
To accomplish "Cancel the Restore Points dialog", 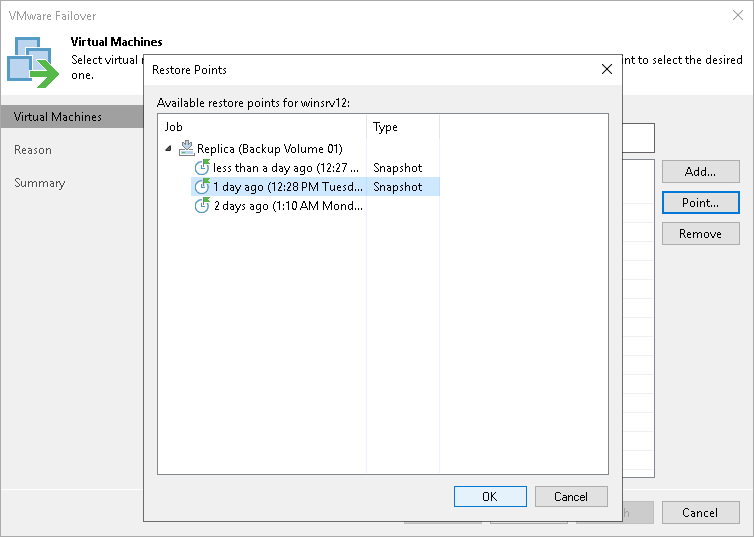I will 571,497.
